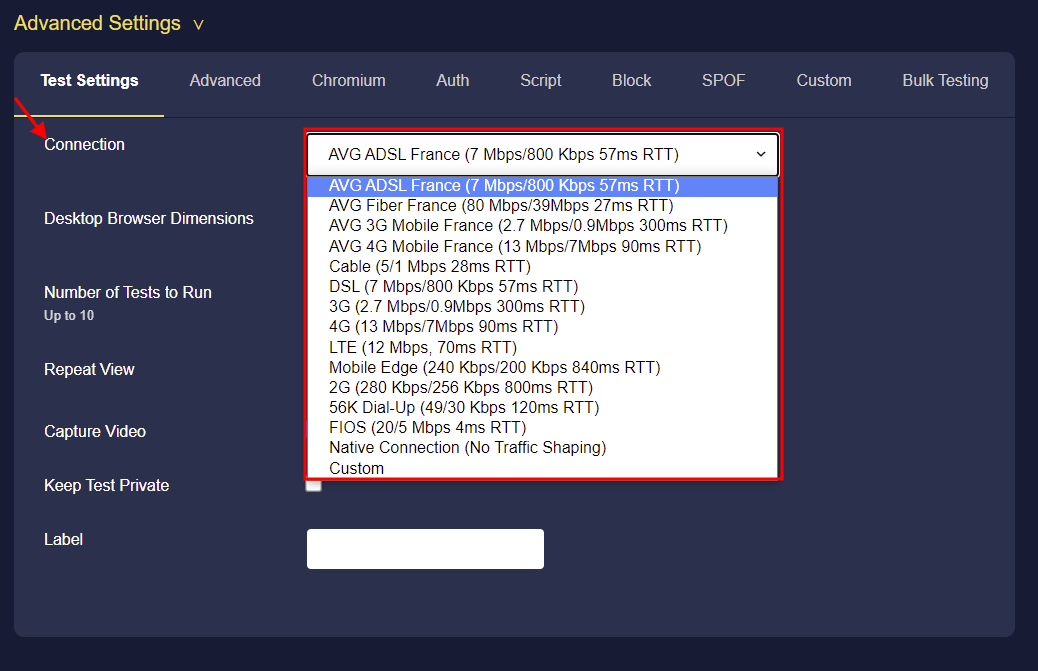Click the Capture Video label
Screen dimensions: 1038x671
pos(95,431)
